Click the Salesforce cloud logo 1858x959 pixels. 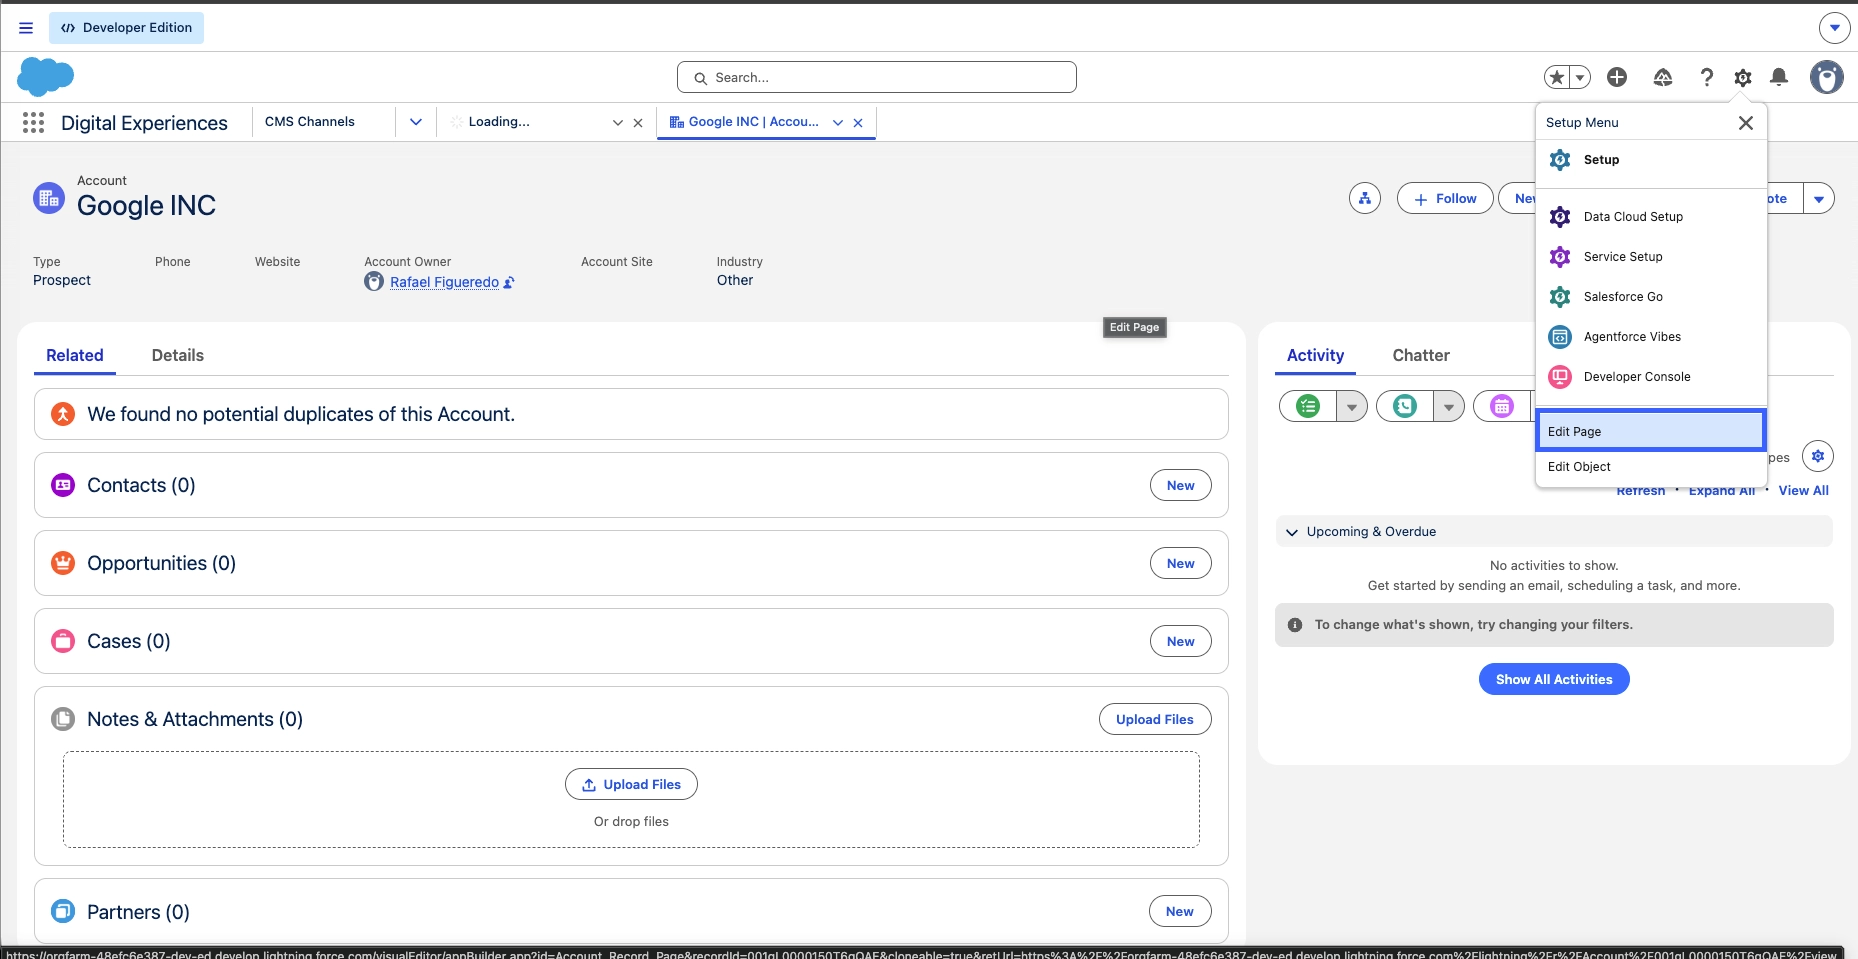point(45,77)
